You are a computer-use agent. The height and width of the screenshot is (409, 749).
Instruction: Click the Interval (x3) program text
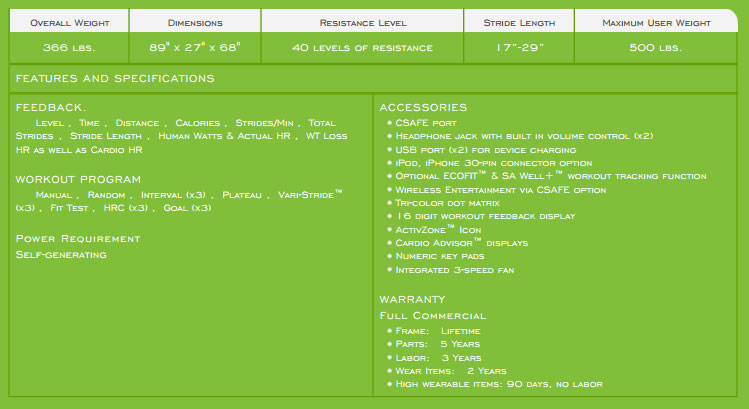(x=173, y=195)
